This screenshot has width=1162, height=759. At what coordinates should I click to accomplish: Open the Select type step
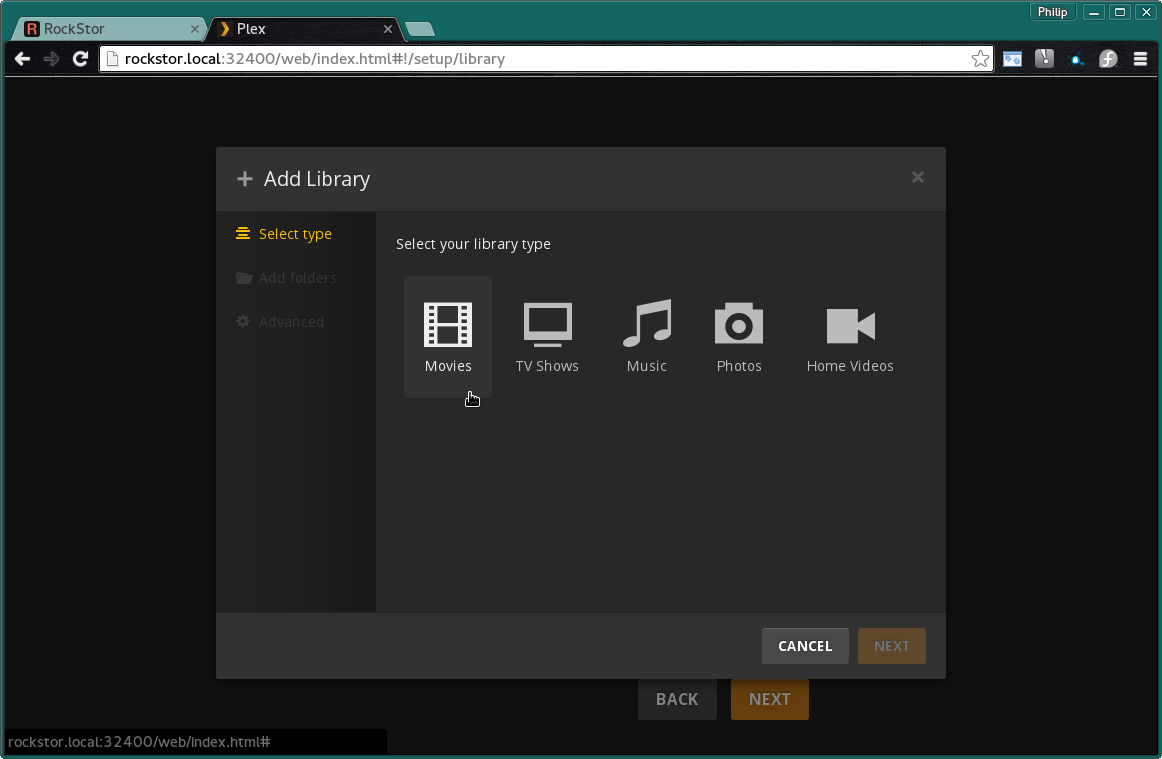pyautogui.click(x=284, y=234)
